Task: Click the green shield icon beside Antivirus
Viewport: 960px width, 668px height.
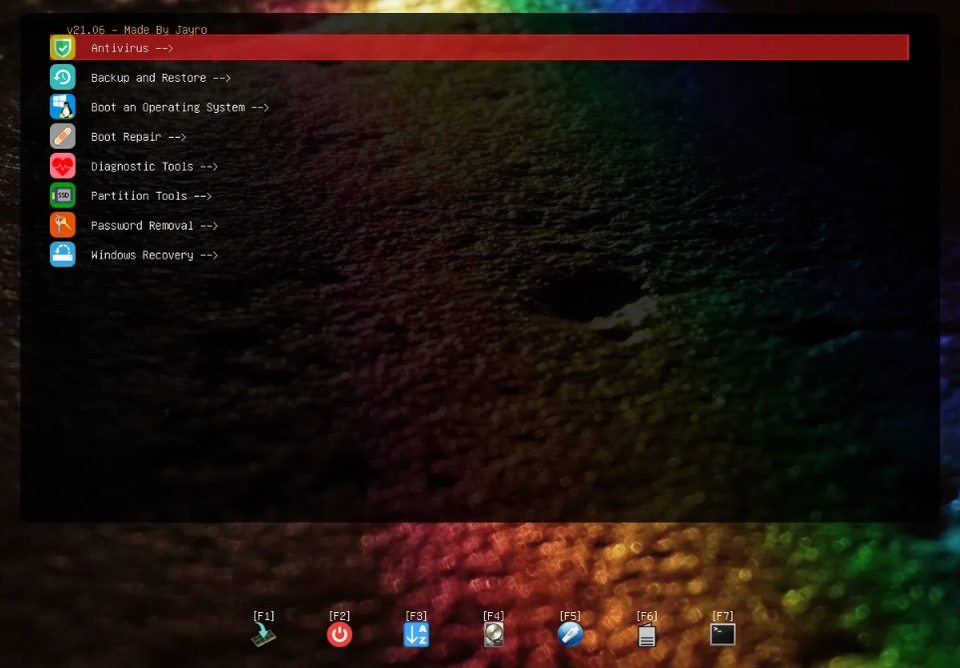Action: [x=62, y=48]
